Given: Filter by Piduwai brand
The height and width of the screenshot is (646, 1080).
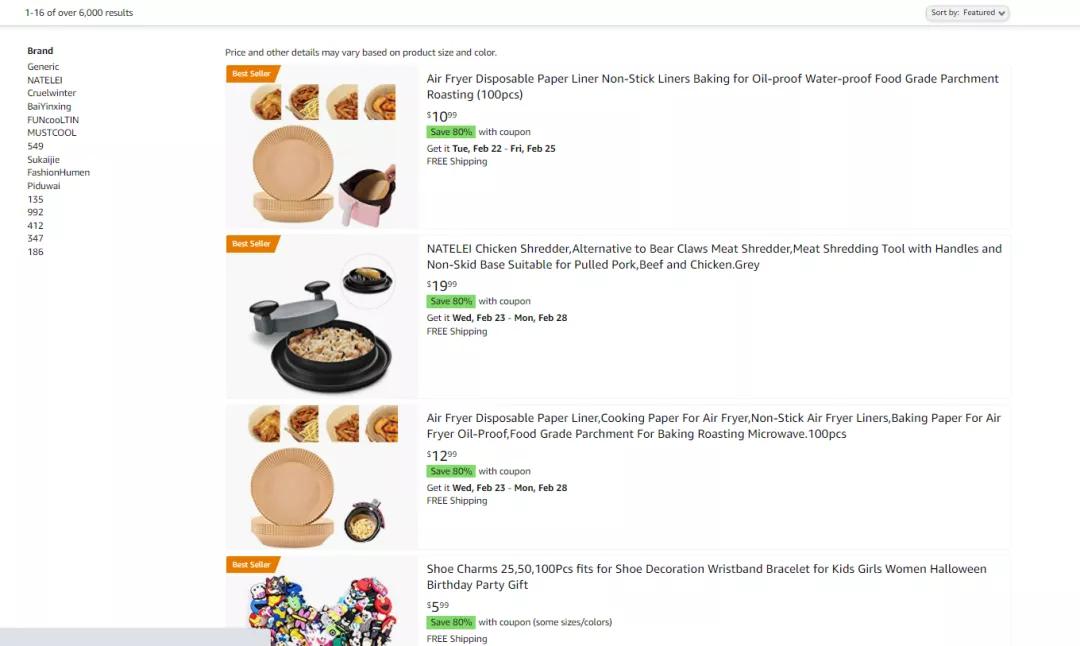Looking at the screenshot, I should pos(43,186).
